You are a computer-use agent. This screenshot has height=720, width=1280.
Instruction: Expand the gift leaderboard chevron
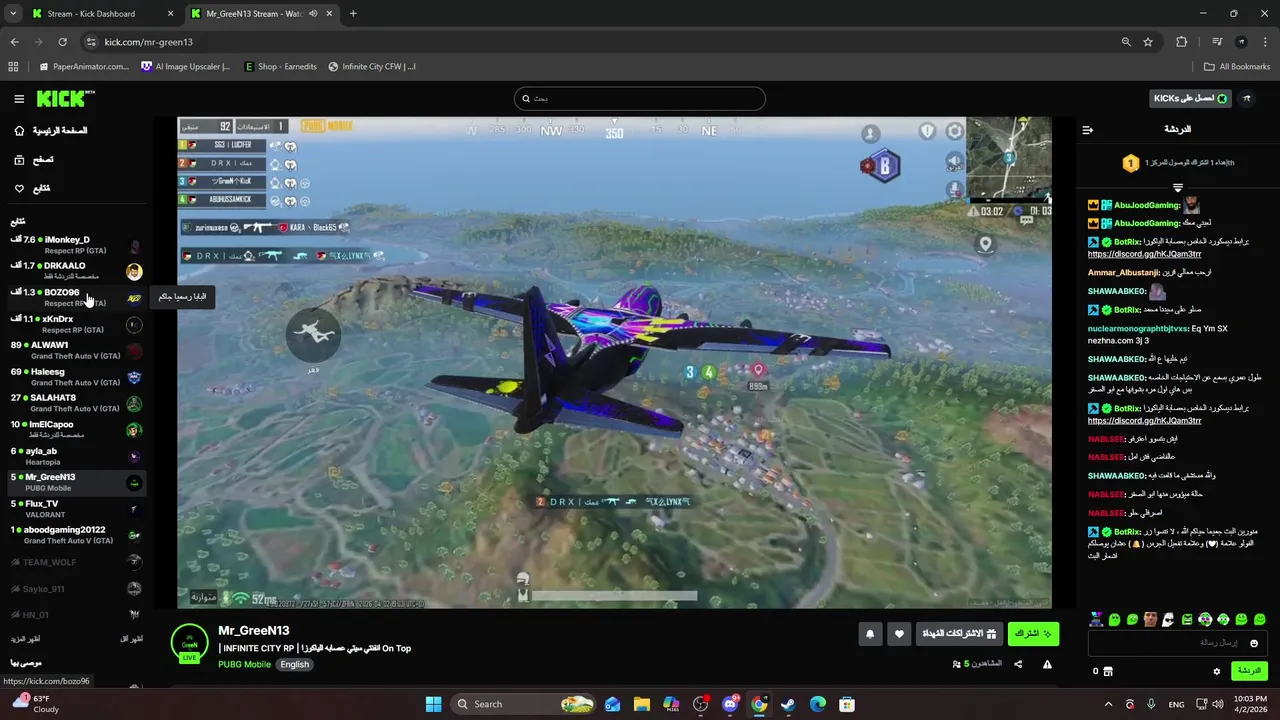pyautogui.click(x=1178, y=187)
